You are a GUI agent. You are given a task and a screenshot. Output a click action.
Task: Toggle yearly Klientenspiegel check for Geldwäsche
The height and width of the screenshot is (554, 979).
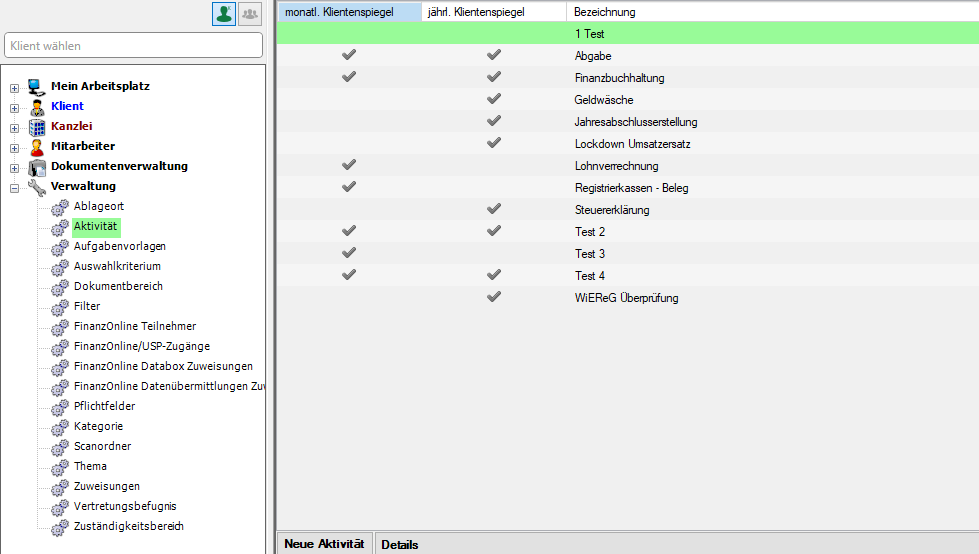coord(493,100)
